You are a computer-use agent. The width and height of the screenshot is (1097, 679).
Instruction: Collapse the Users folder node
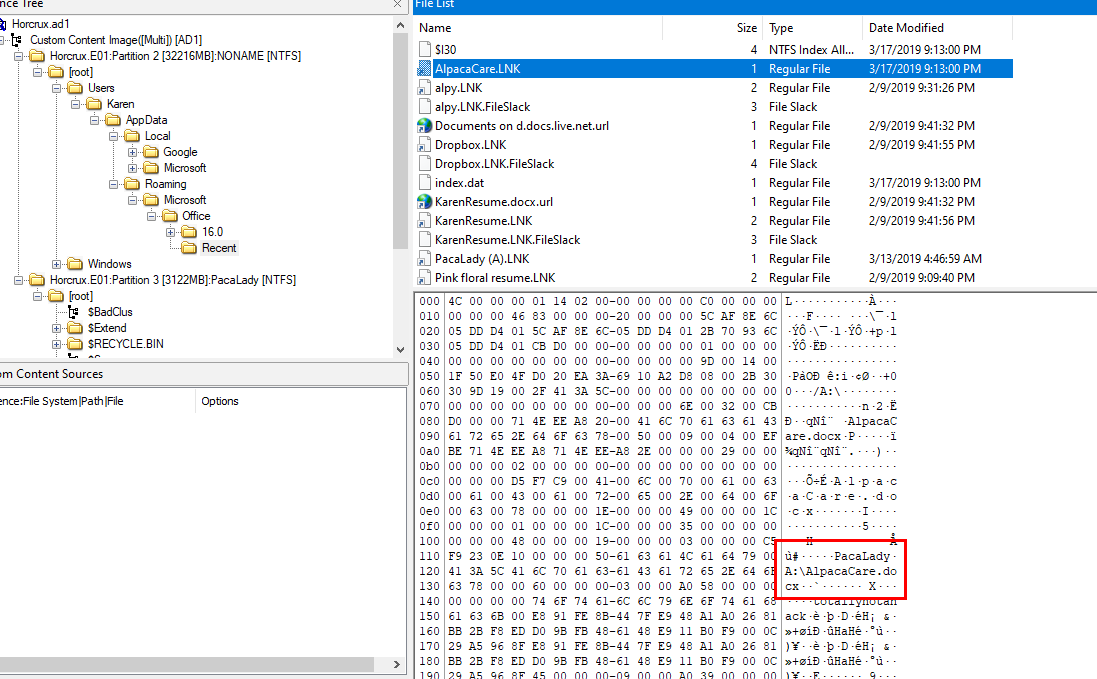[56, 88]
